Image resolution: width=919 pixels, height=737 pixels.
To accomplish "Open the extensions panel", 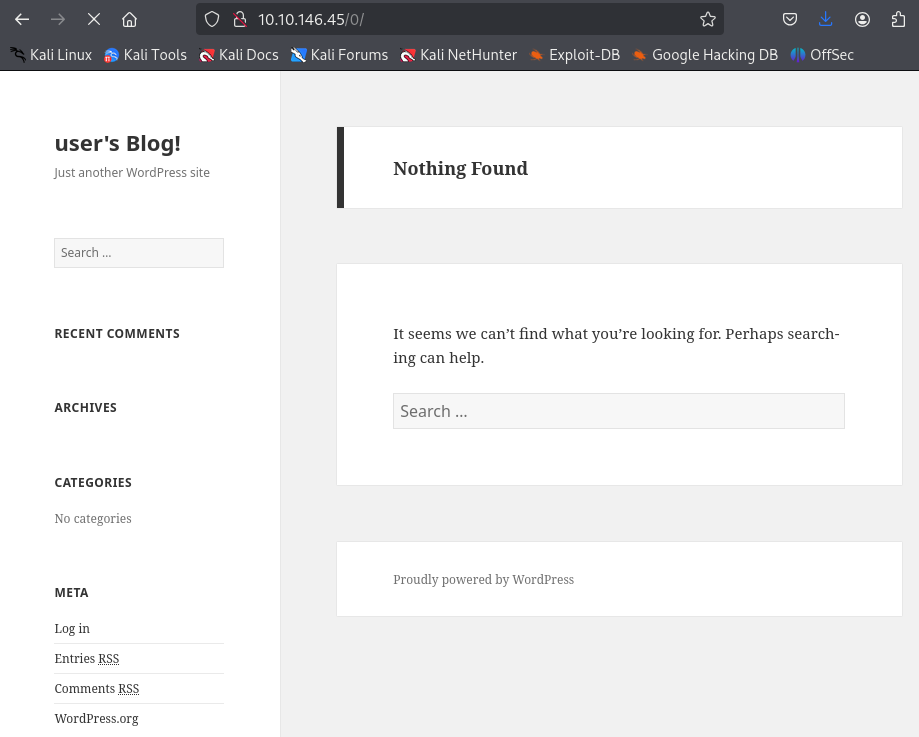I will click(898, 19).
